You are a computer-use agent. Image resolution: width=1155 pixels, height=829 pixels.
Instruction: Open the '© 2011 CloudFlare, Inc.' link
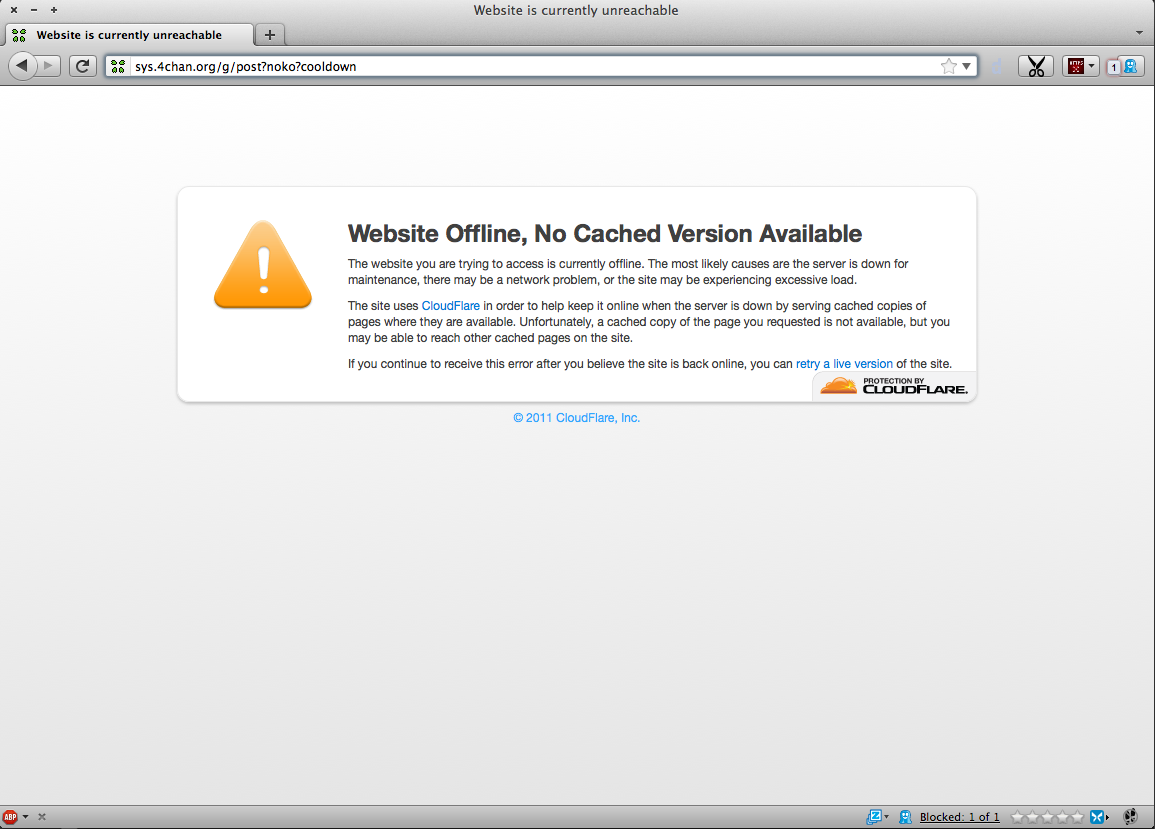click(577, 418)
